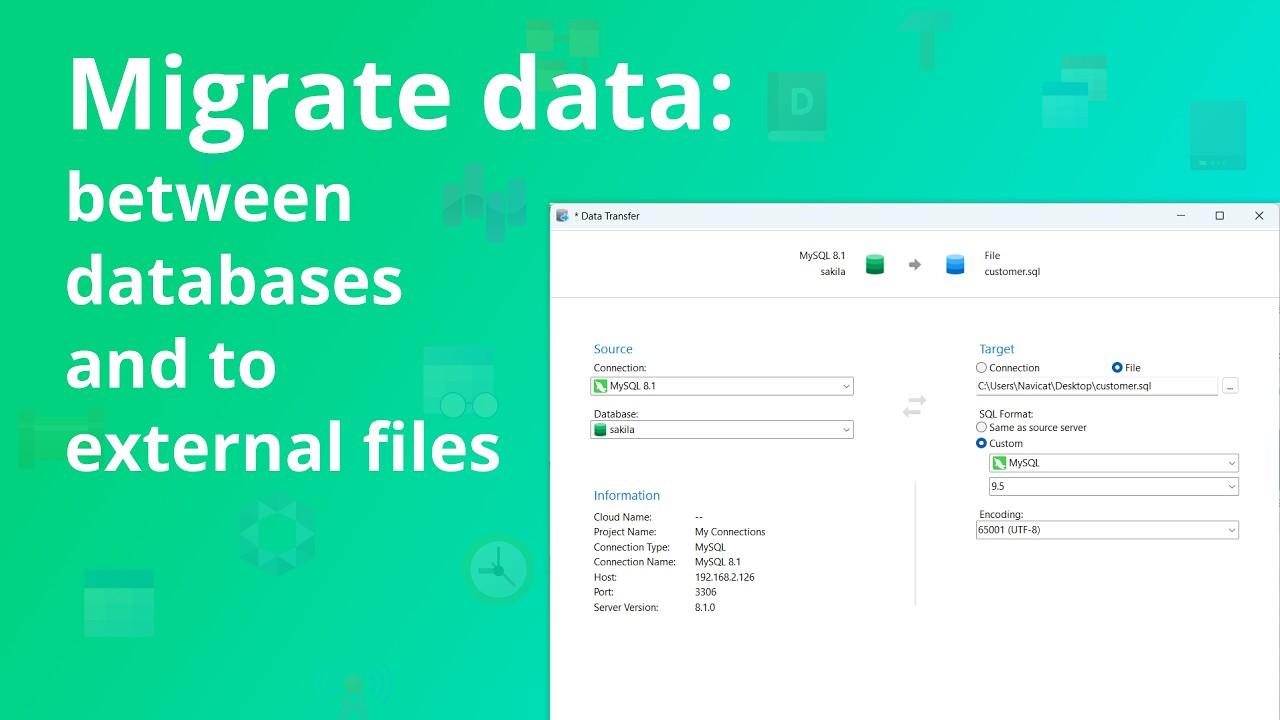Image resolution: width=1280 pixels, height=720 pixels.
Task: Minimize the Data Transfer window
Action: point(1181,216)
